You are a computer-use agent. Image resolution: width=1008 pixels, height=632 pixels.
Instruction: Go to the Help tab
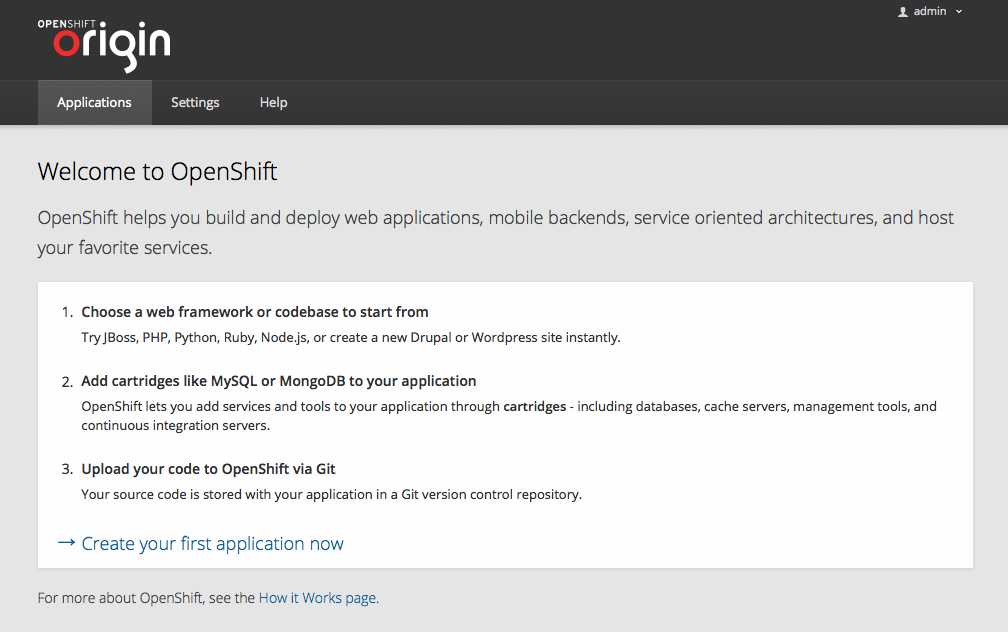(x=273, y=102)
